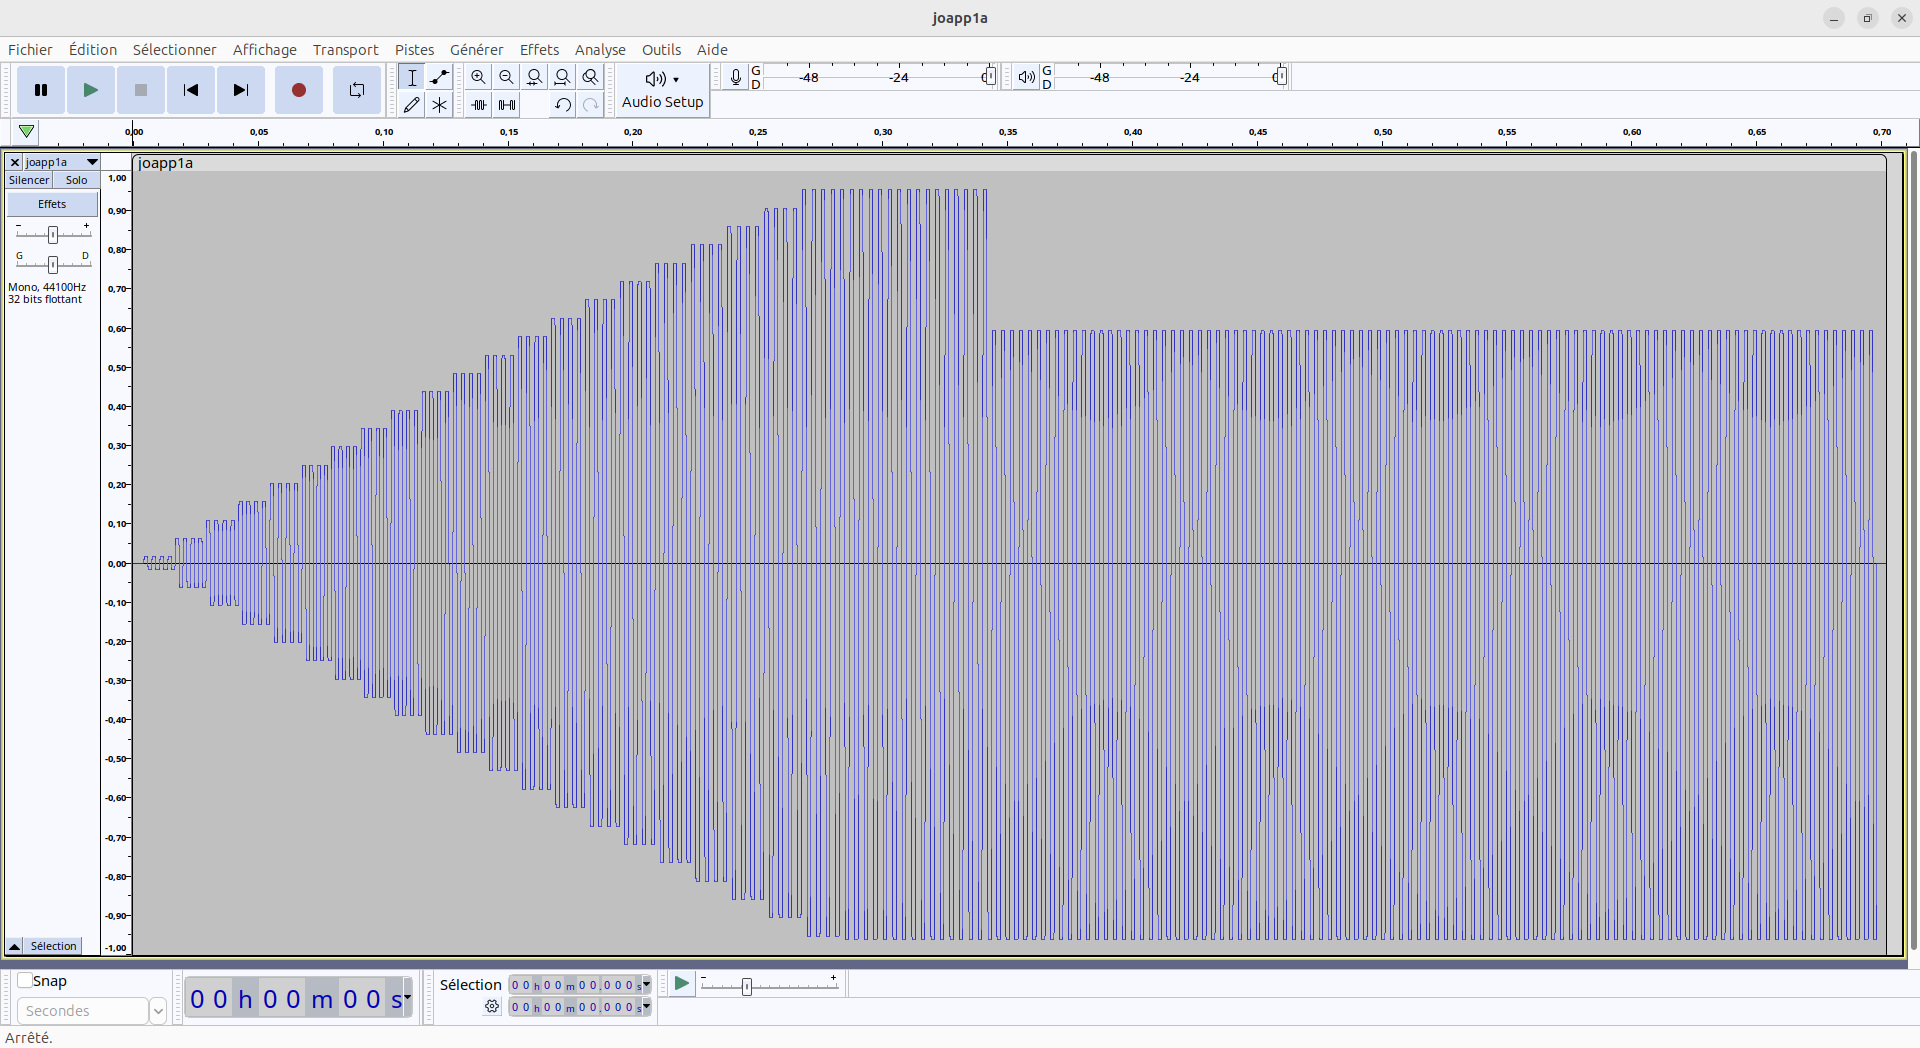Open the Effets menu
The image size is (1920, 1048).
pos(539,50)
